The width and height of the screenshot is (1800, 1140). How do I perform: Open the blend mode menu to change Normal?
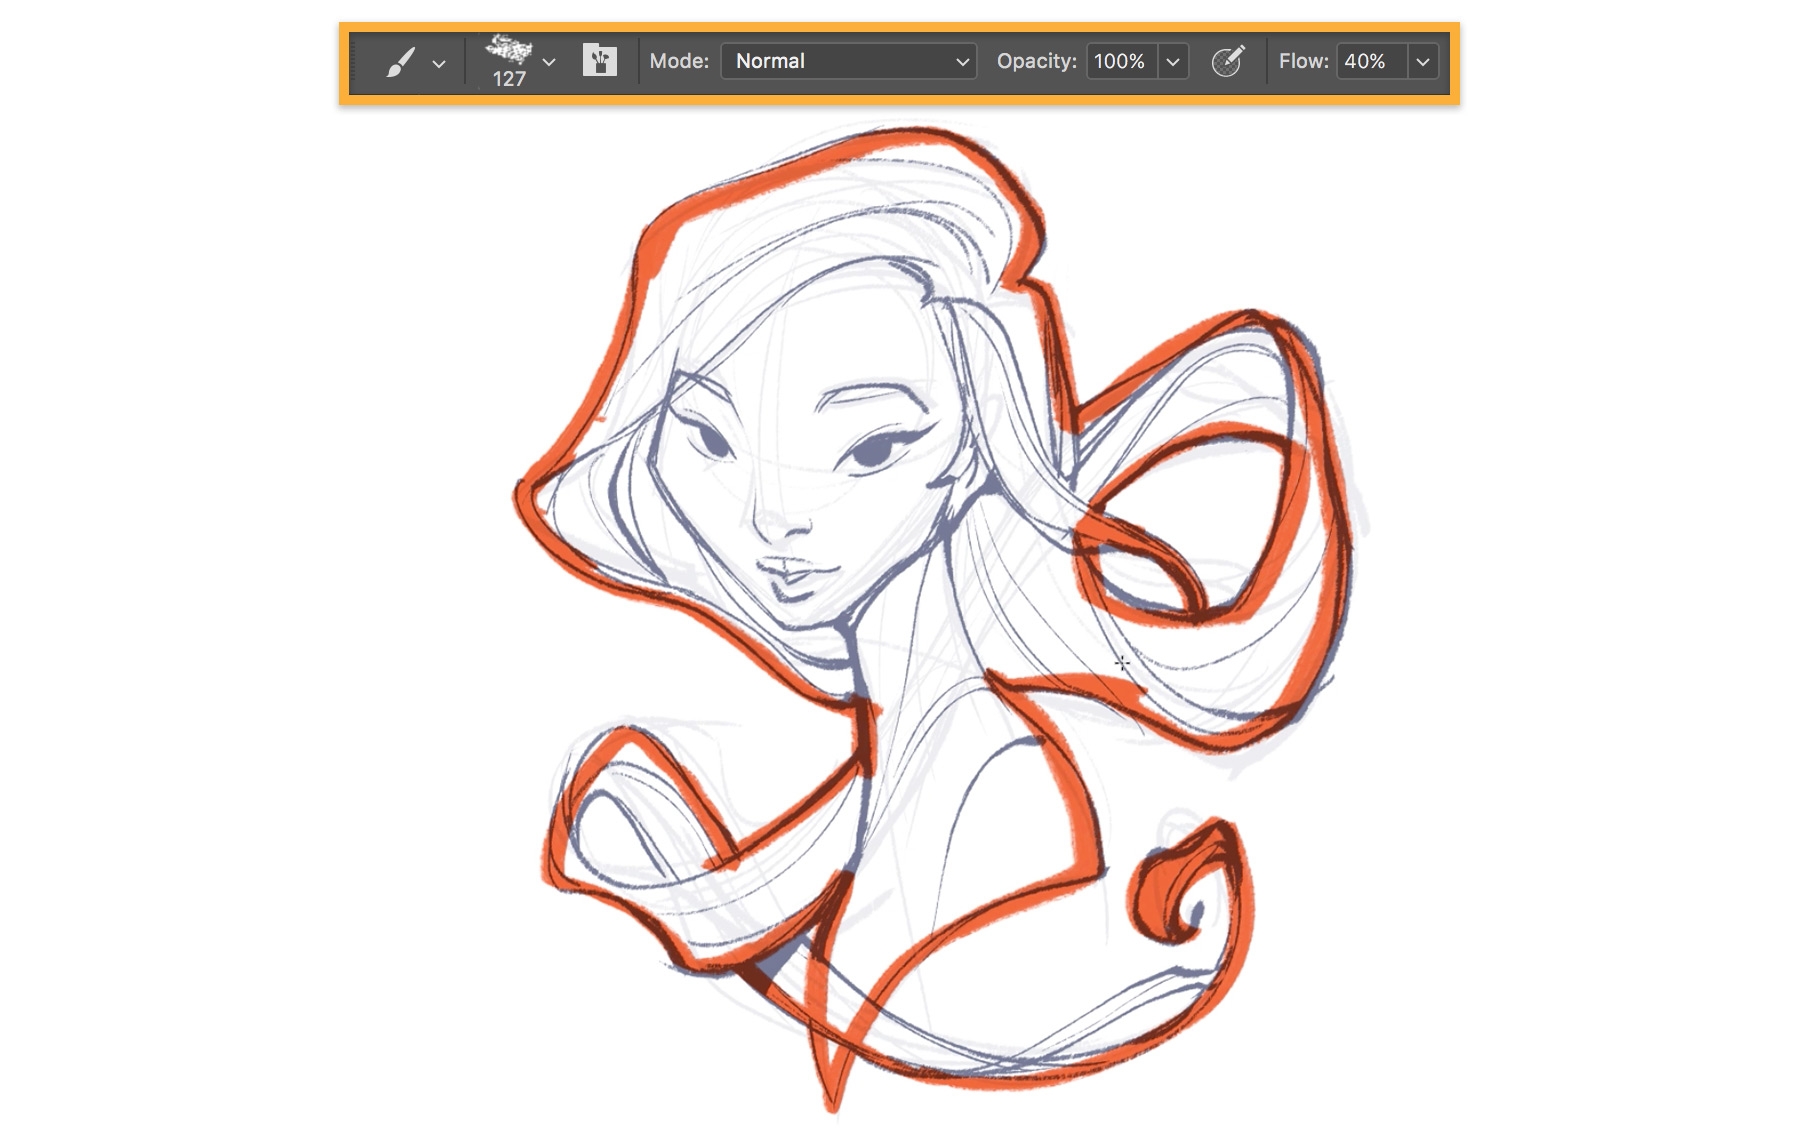pyautogui.click(x=848, y=61)
